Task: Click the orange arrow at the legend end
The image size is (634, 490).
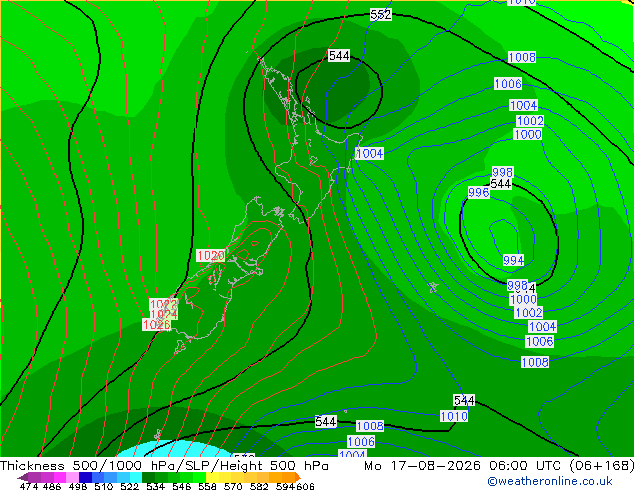Action: (298, 477)
